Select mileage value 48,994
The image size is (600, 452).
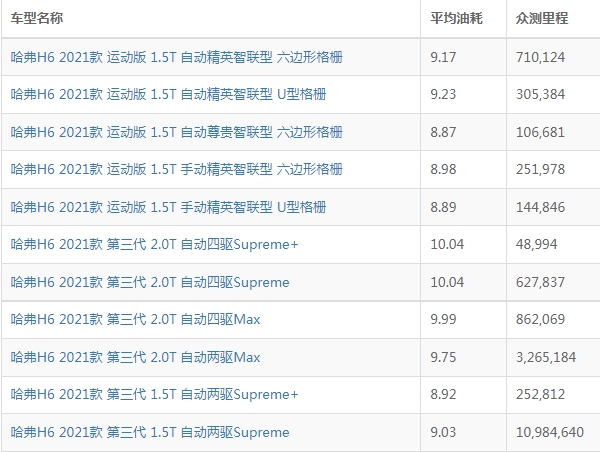click(x=536, y=244)
